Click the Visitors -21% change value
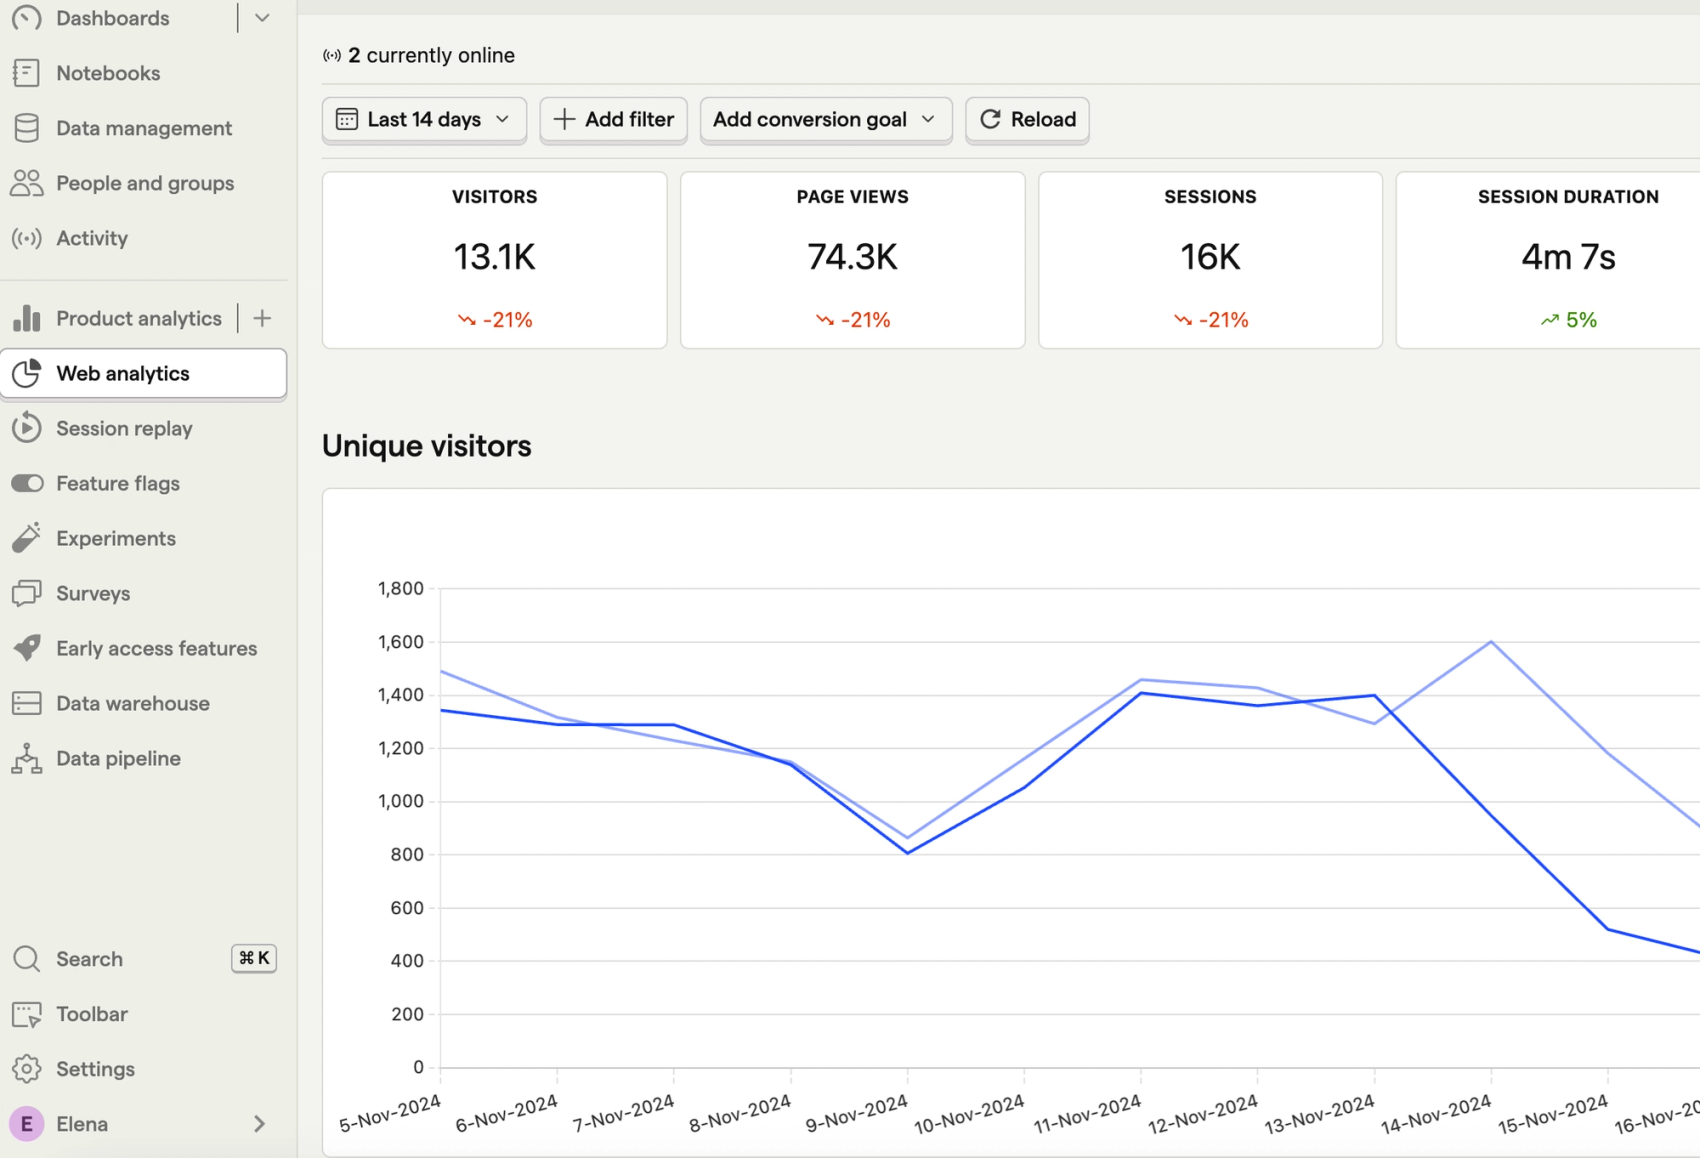Screen dimensions: 1700x1158 (x=495, y=320)
